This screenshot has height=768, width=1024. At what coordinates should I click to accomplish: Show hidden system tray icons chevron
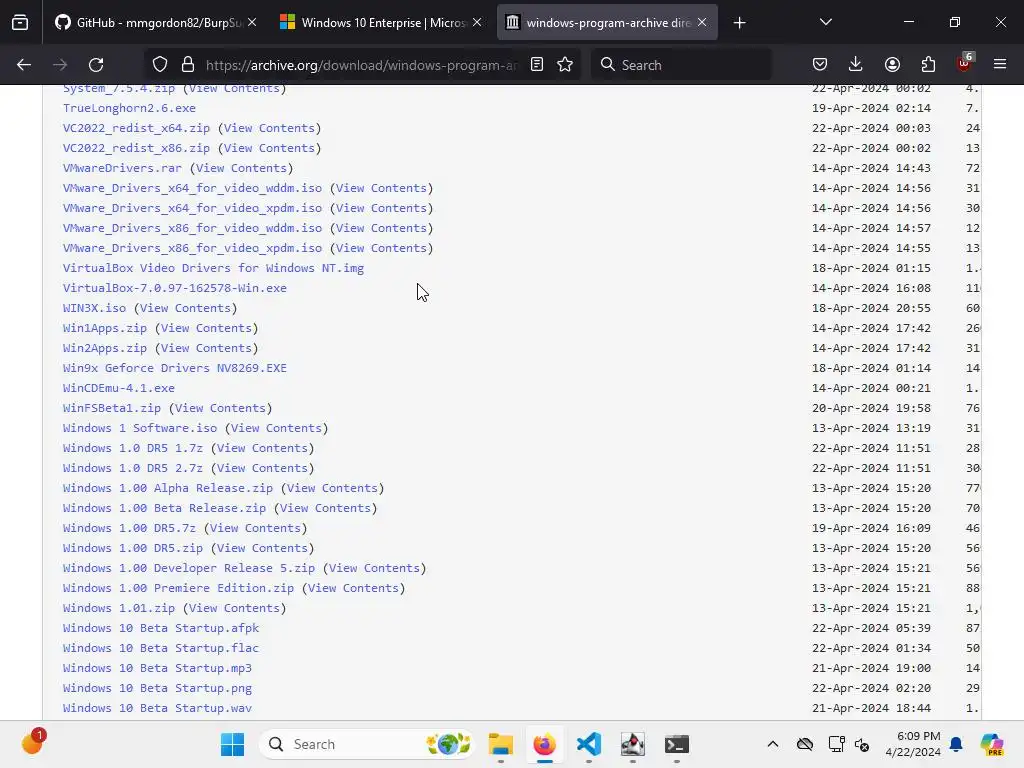[x=773, y=744]
